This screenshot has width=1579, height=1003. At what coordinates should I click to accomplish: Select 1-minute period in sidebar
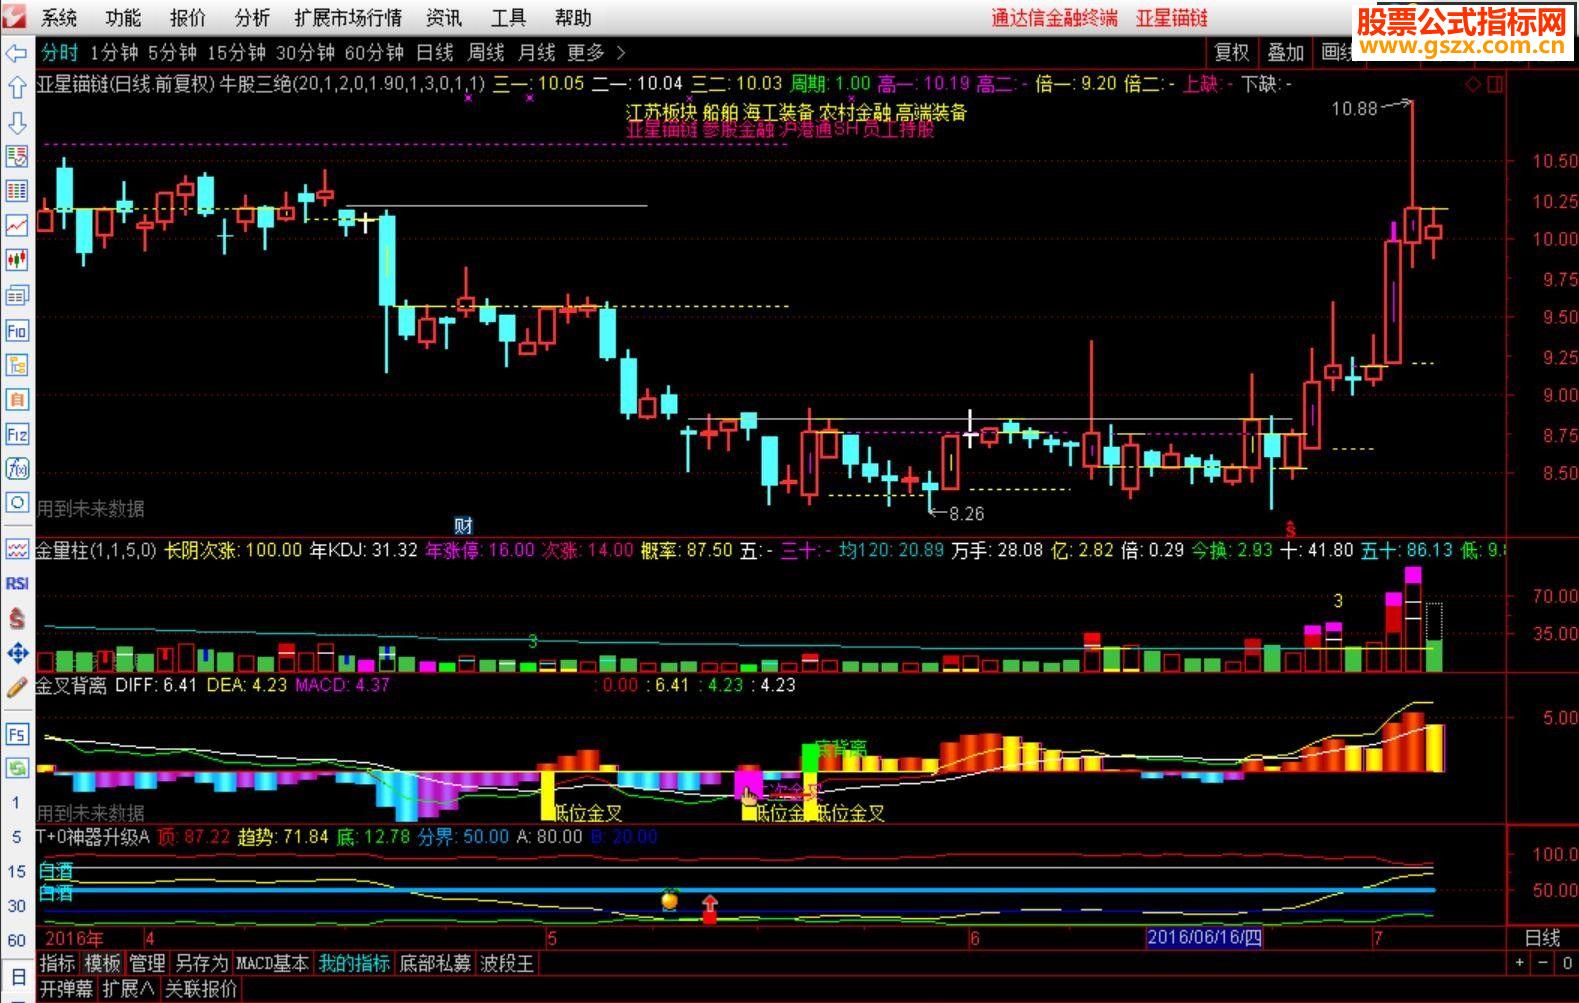click(17, 802)
